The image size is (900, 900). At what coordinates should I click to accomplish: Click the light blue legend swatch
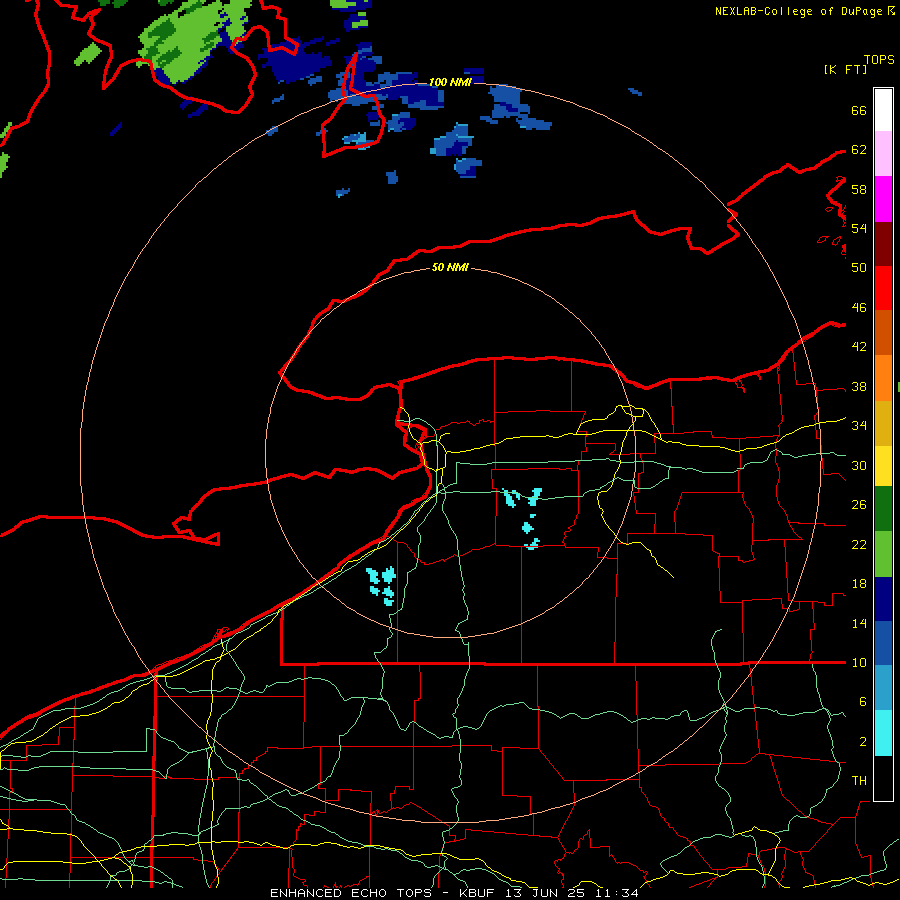883,688
